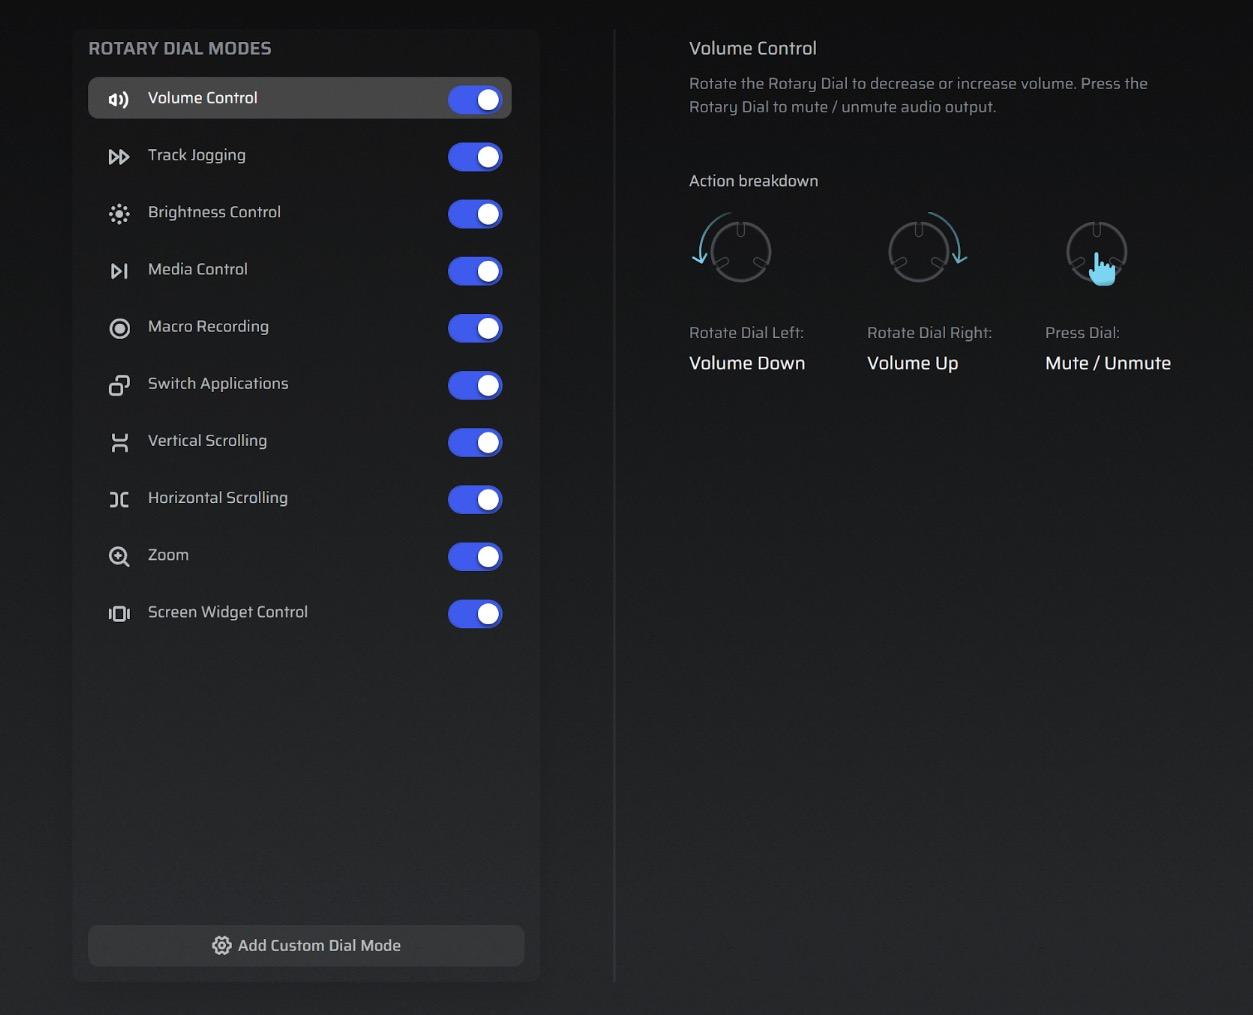Image resolution: width=1253 pixels, height=1015 pixels.
Task: Click the Media Control play-next icon
Action: pos(119,271)
